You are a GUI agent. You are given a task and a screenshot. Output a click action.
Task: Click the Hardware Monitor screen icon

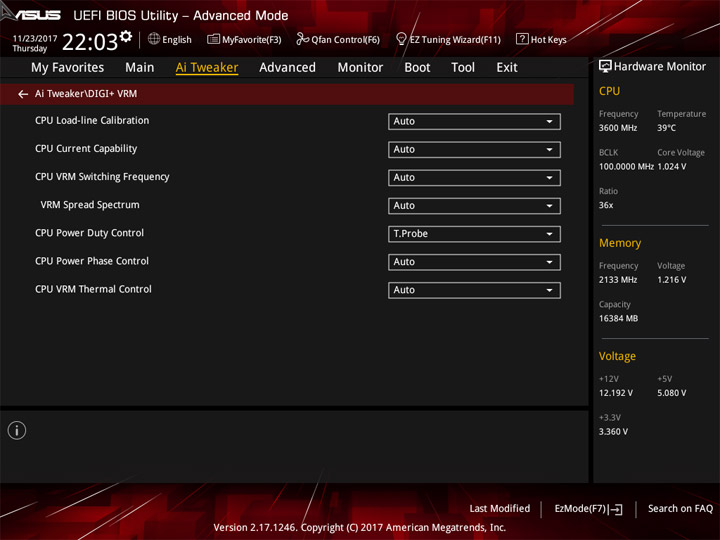pyautogui.click(x=605, y=67)
